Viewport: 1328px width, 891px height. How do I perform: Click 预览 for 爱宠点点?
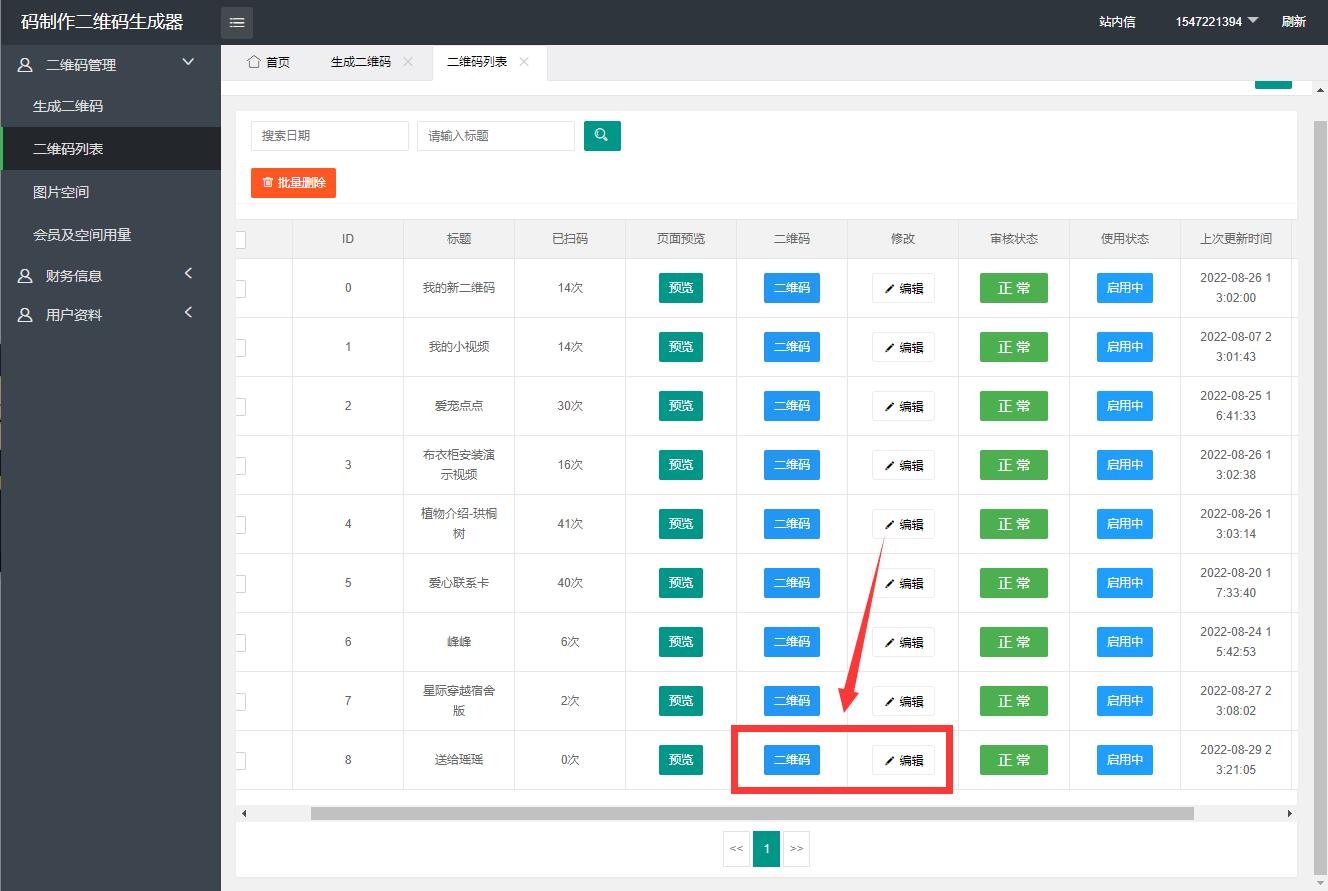(681, 406)
